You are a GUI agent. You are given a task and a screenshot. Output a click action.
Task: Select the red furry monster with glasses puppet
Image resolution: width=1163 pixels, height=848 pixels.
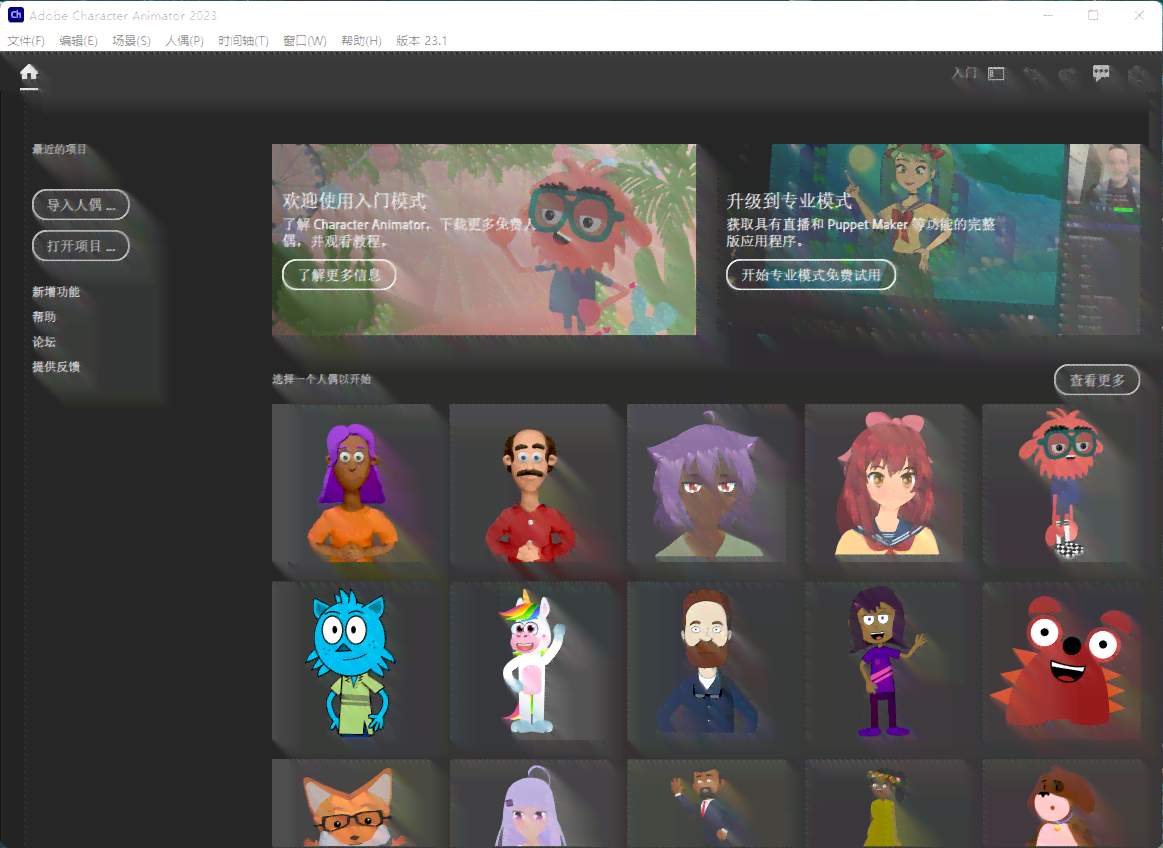tap(1061, 483)
